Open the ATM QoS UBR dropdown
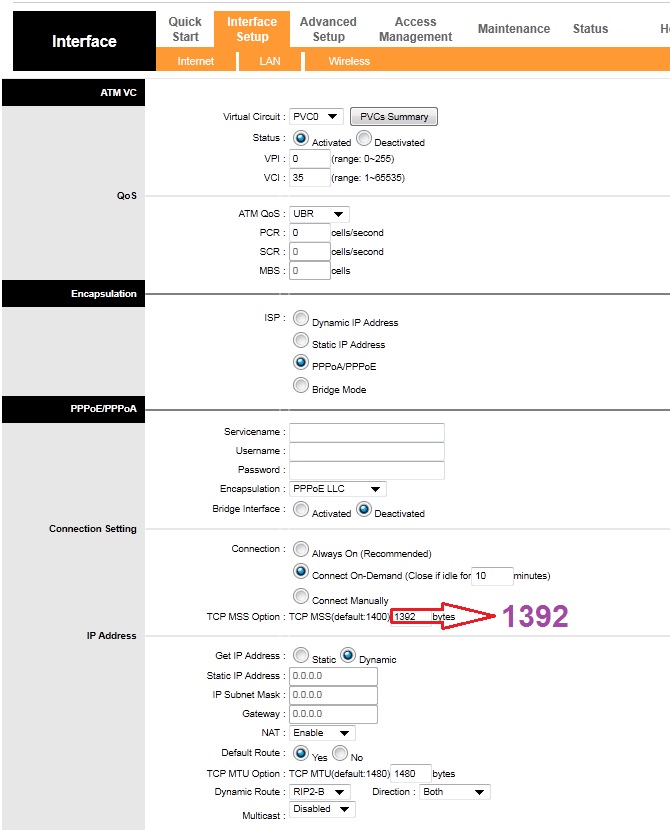 [319, 214]
